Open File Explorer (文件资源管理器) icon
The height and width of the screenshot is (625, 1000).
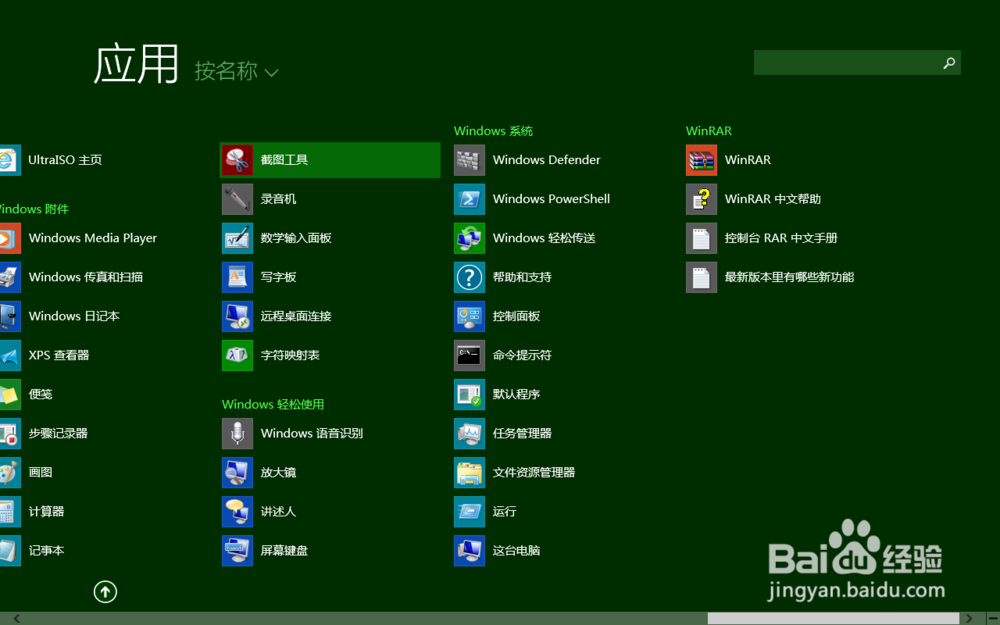[469, 473]
